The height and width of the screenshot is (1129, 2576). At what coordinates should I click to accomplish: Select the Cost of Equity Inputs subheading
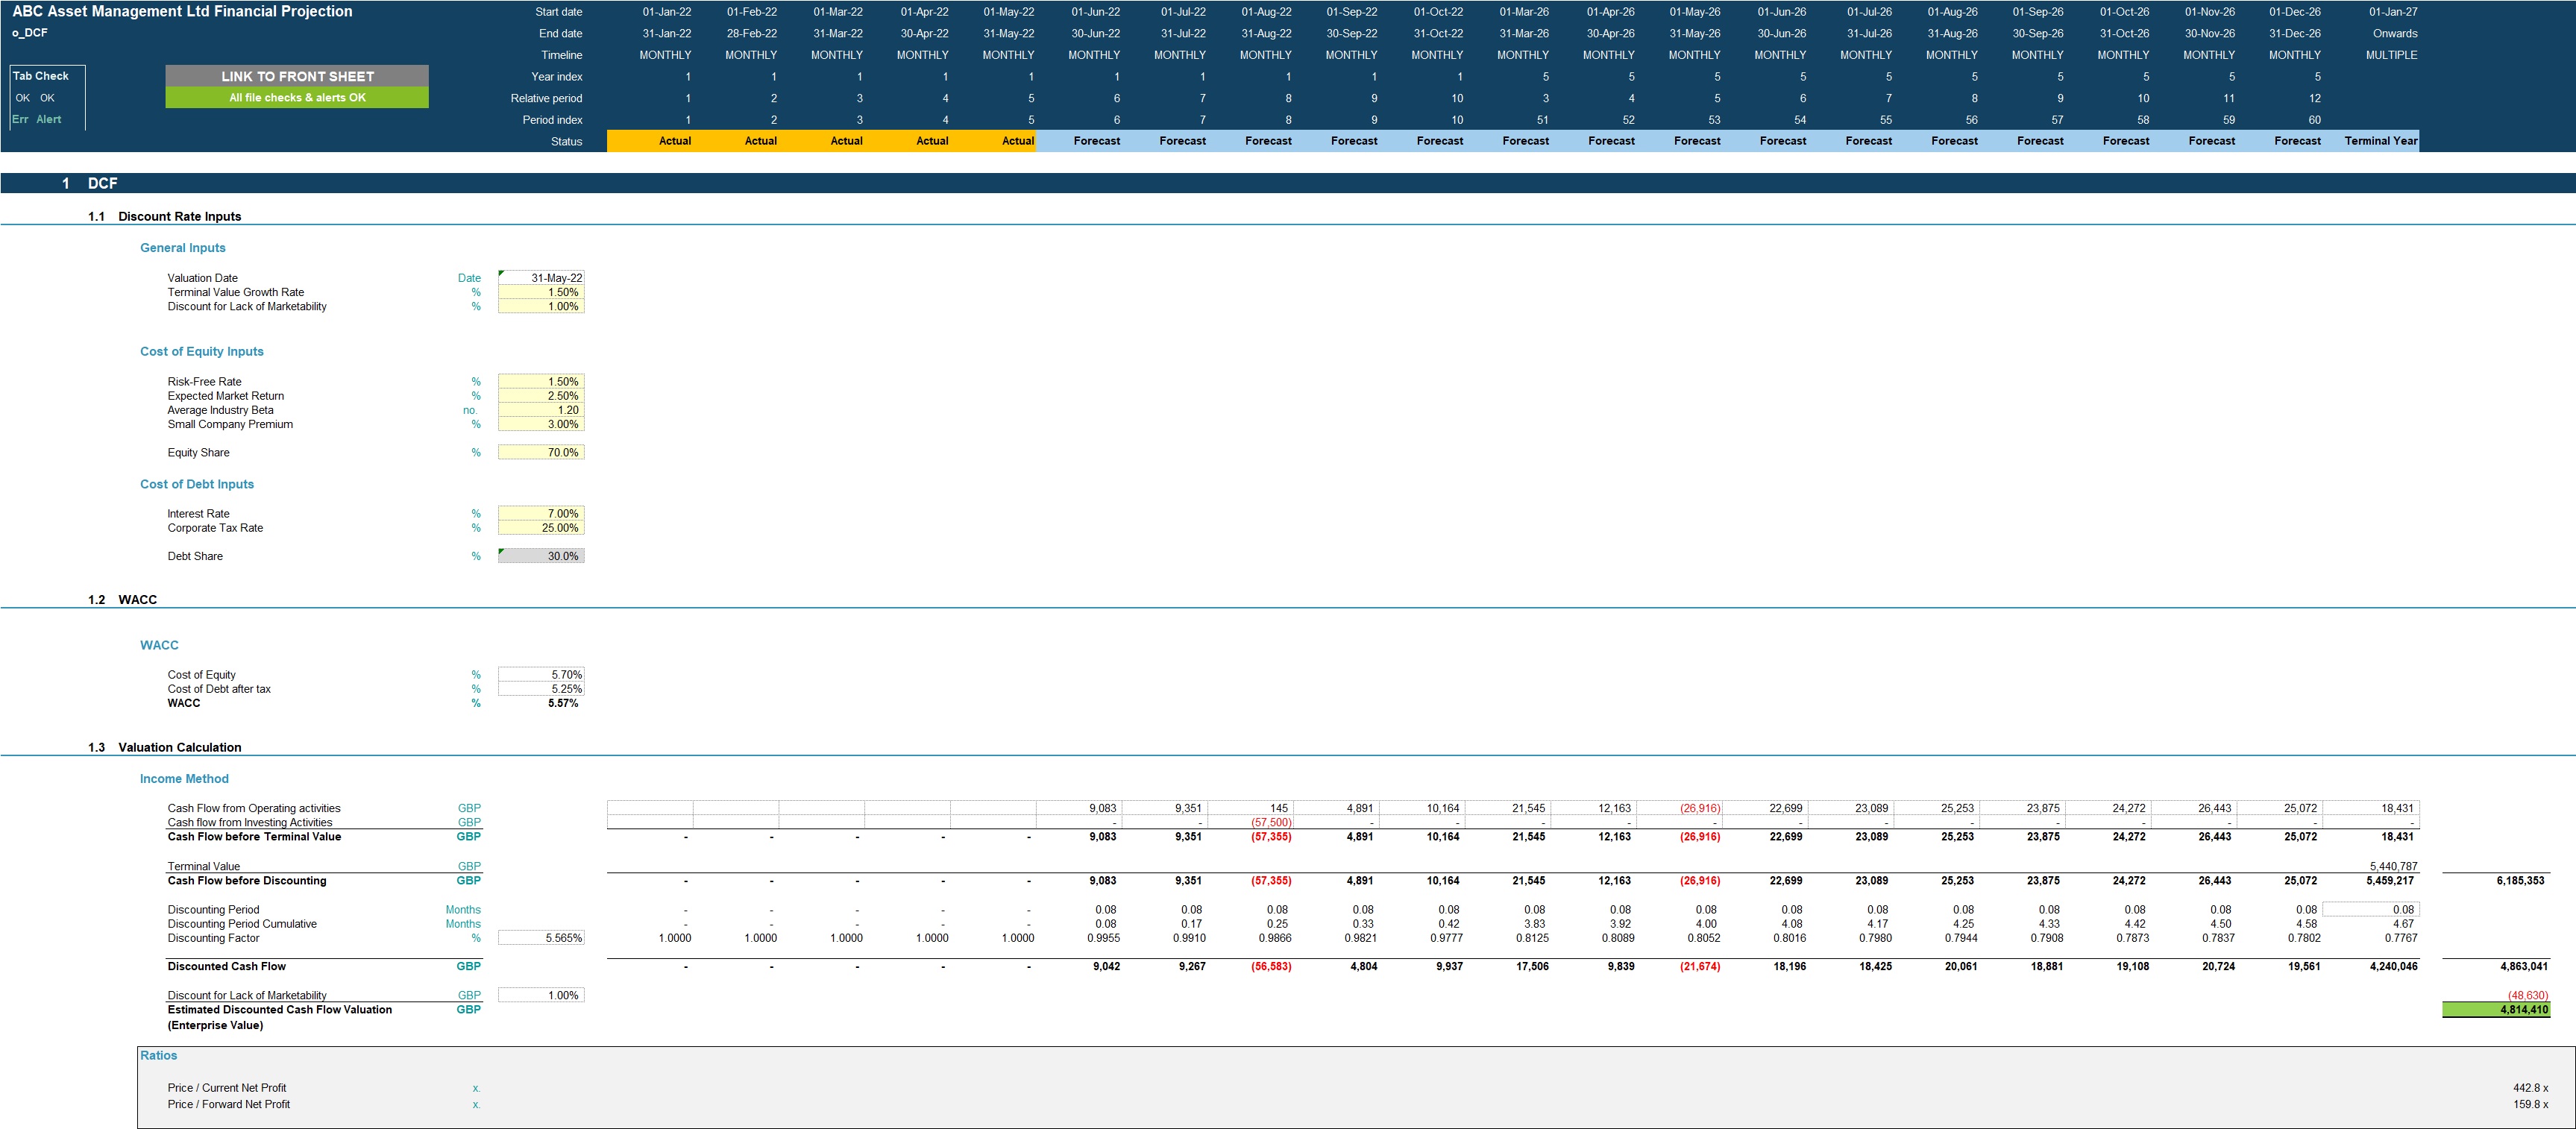[x=202, y=351]
